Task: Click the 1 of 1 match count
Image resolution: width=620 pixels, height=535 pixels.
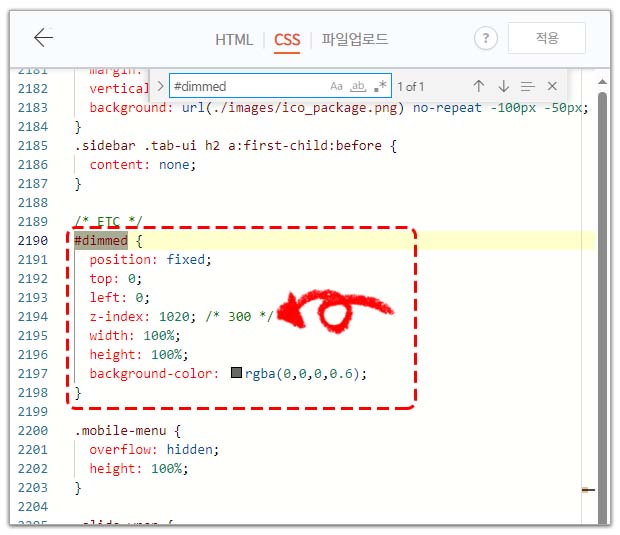Action: tap(410, 86)
